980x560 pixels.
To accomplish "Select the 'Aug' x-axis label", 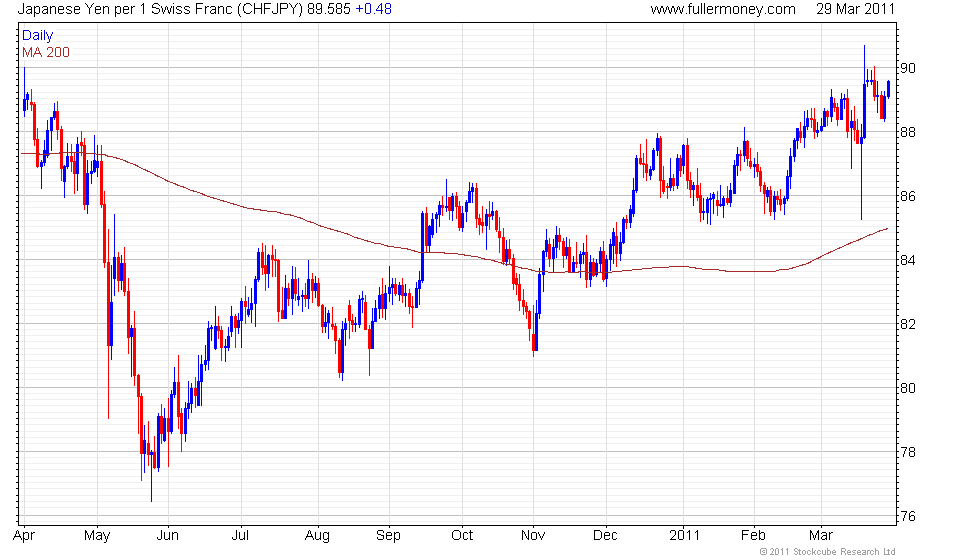I will 317,536.
